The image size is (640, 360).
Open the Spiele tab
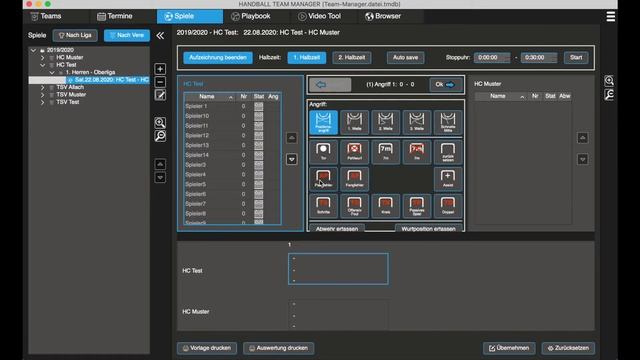coord(190,16)
